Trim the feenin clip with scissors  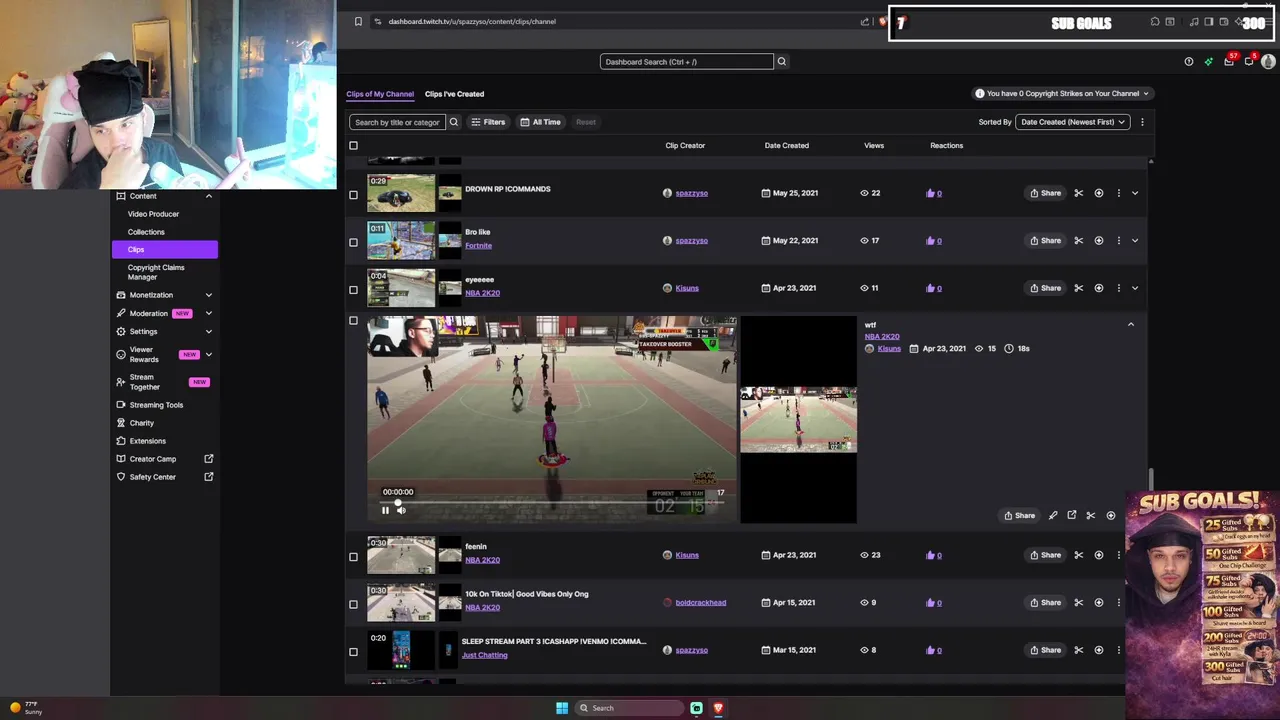click(1078, 555)
